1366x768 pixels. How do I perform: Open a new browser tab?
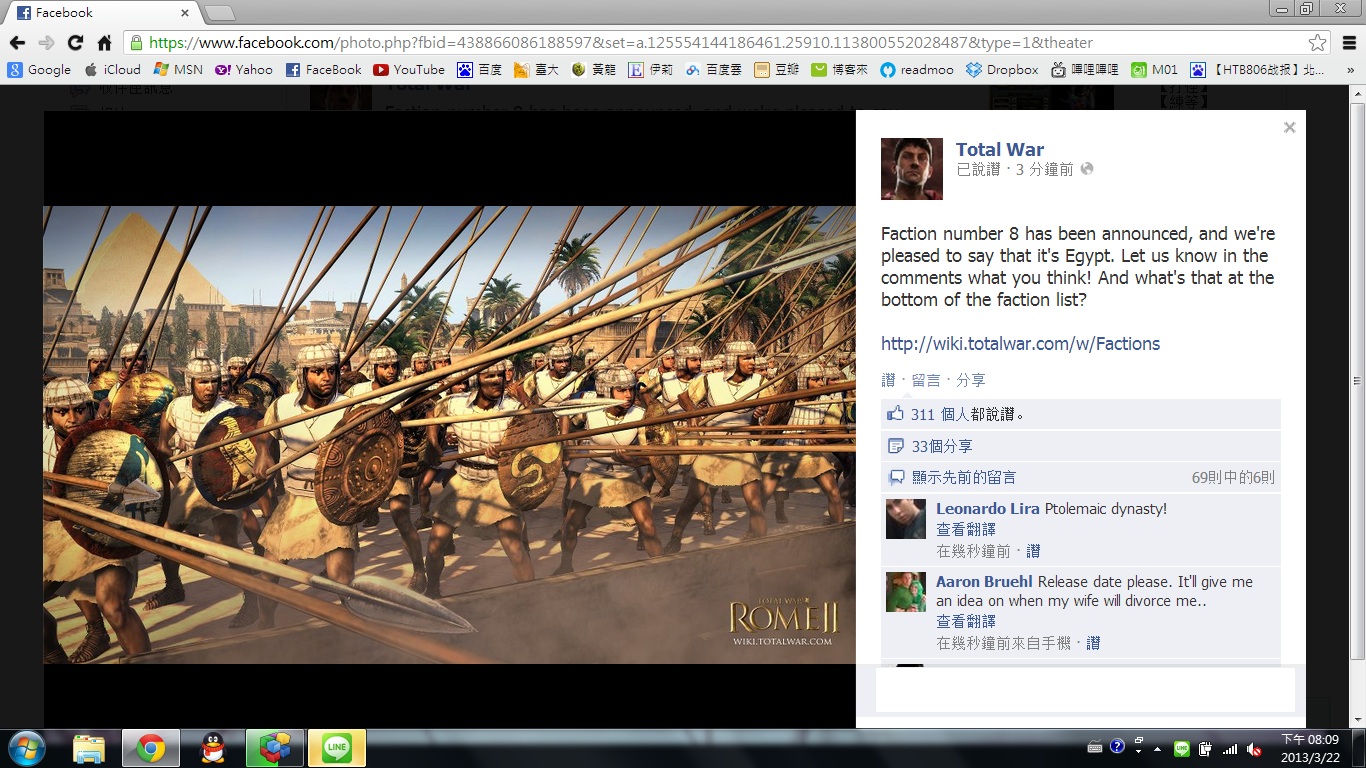219,13
